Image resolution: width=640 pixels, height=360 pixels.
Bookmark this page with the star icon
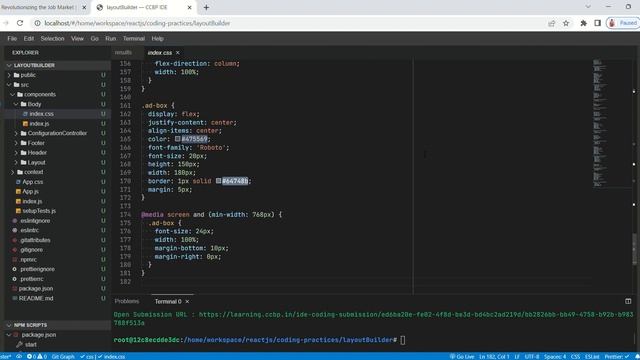point(566,23)
